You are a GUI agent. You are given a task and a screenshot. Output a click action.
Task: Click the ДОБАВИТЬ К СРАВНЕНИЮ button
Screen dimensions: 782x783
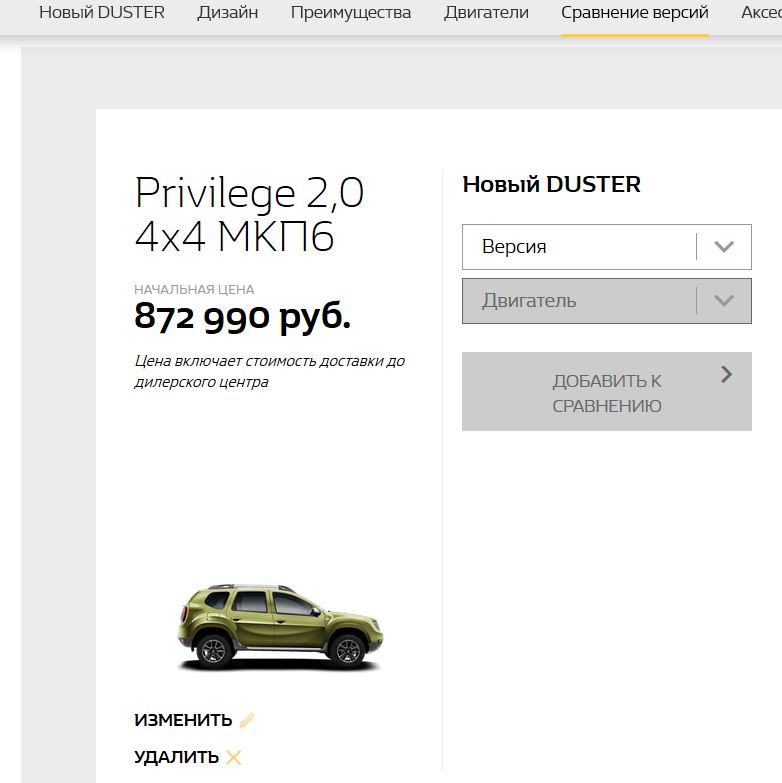click(607, 392)
